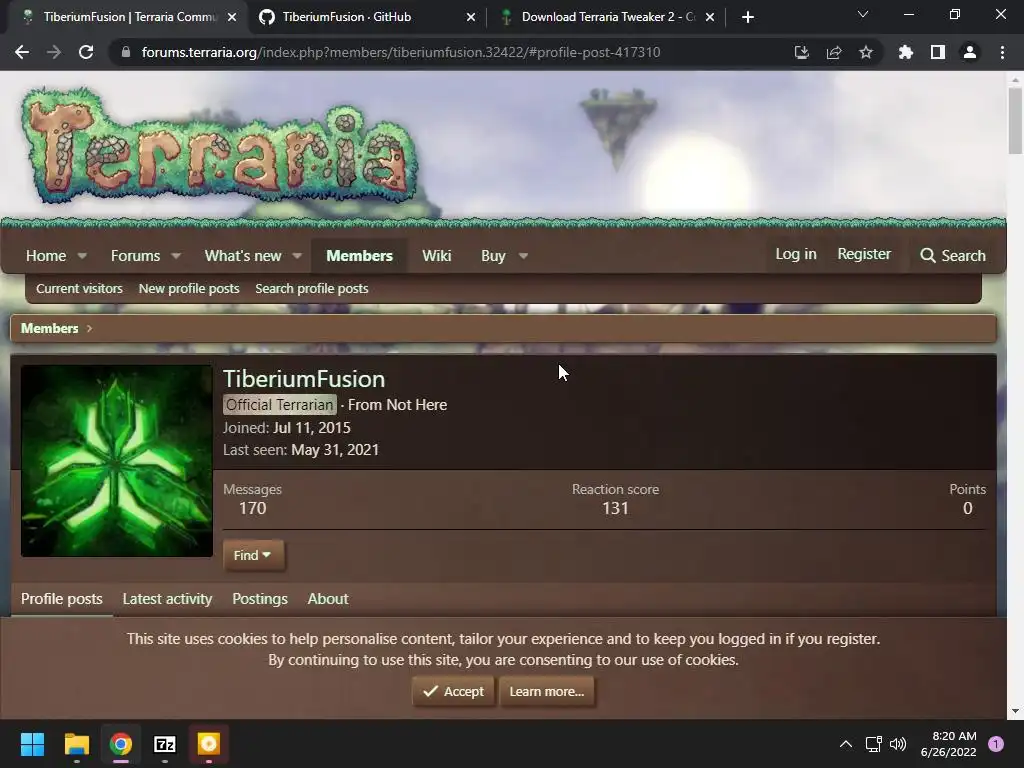Expand the Home dropdown arrow
The width and height of the screenshot is (1024, 768).
[82, 256]
